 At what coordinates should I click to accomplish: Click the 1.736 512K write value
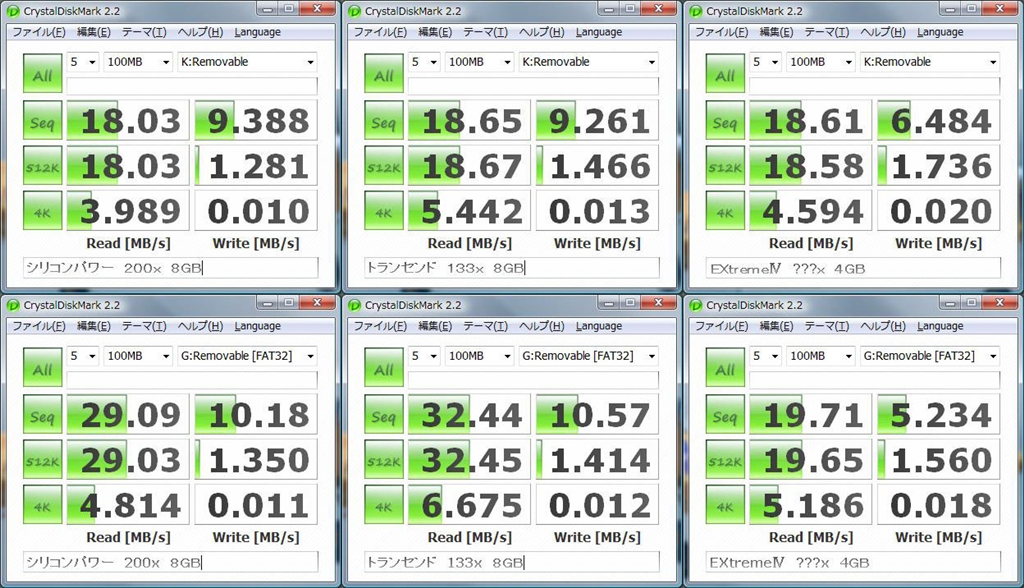pyautogui.click(x=939, y=165)
